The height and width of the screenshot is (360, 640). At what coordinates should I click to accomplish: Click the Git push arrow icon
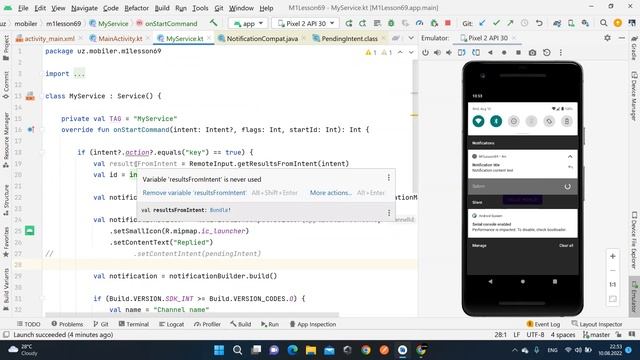(x=510, y=23)
